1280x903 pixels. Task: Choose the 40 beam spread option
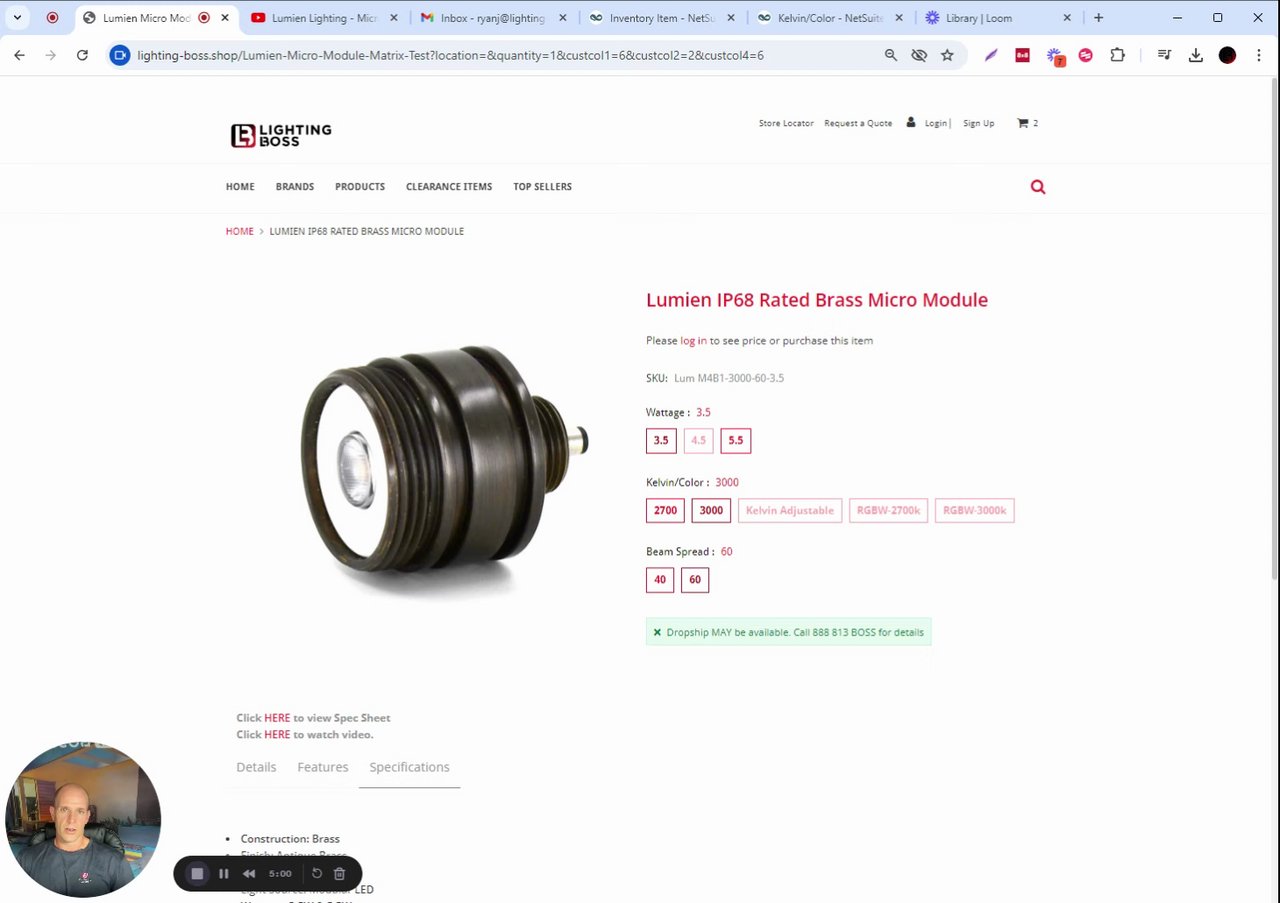660,580
